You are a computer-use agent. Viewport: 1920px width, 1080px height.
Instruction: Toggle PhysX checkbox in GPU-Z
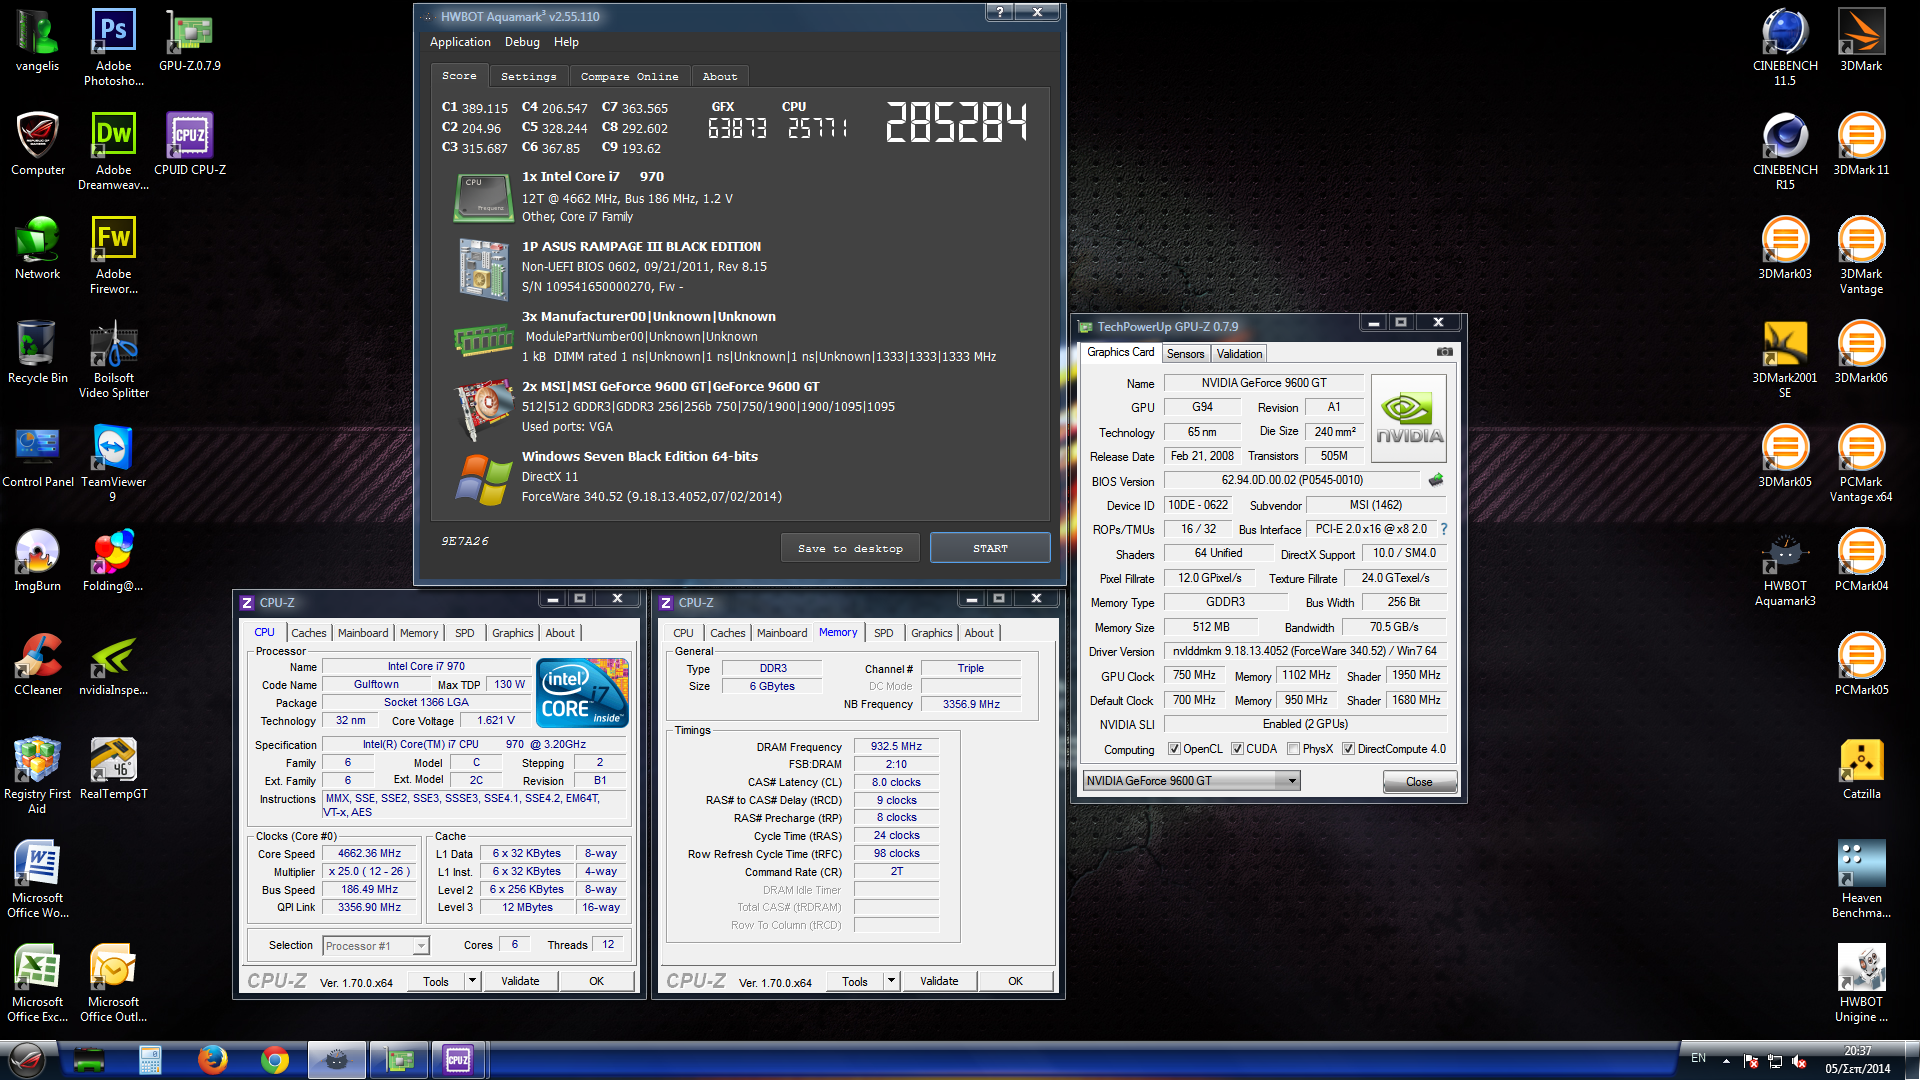(x=1294, y=749)
